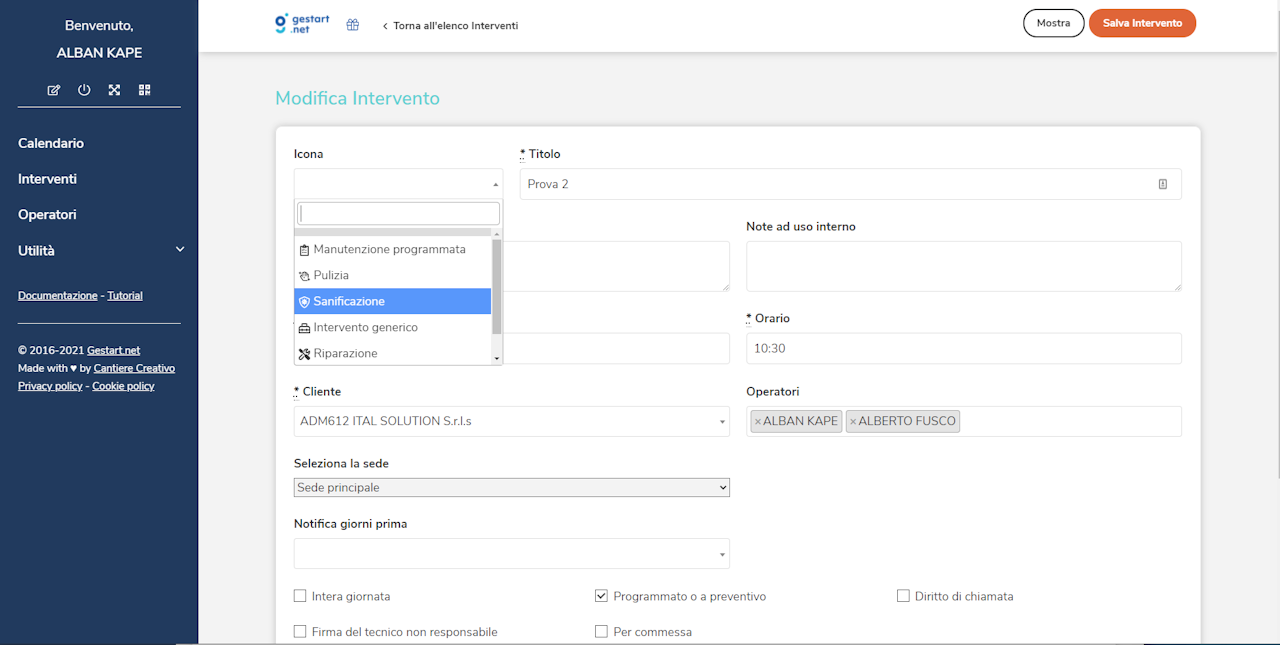Viewport: 1280px width, 645px height.
Task: Tick the Diritto di chiamata checkbox
Action: [904, 596]
